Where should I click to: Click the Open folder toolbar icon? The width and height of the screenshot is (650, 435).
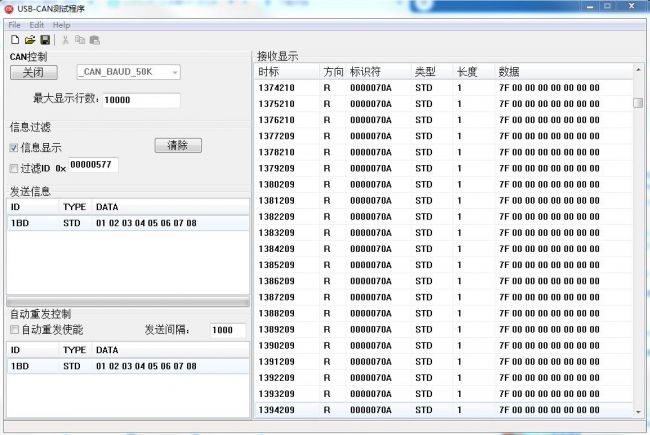30,40
